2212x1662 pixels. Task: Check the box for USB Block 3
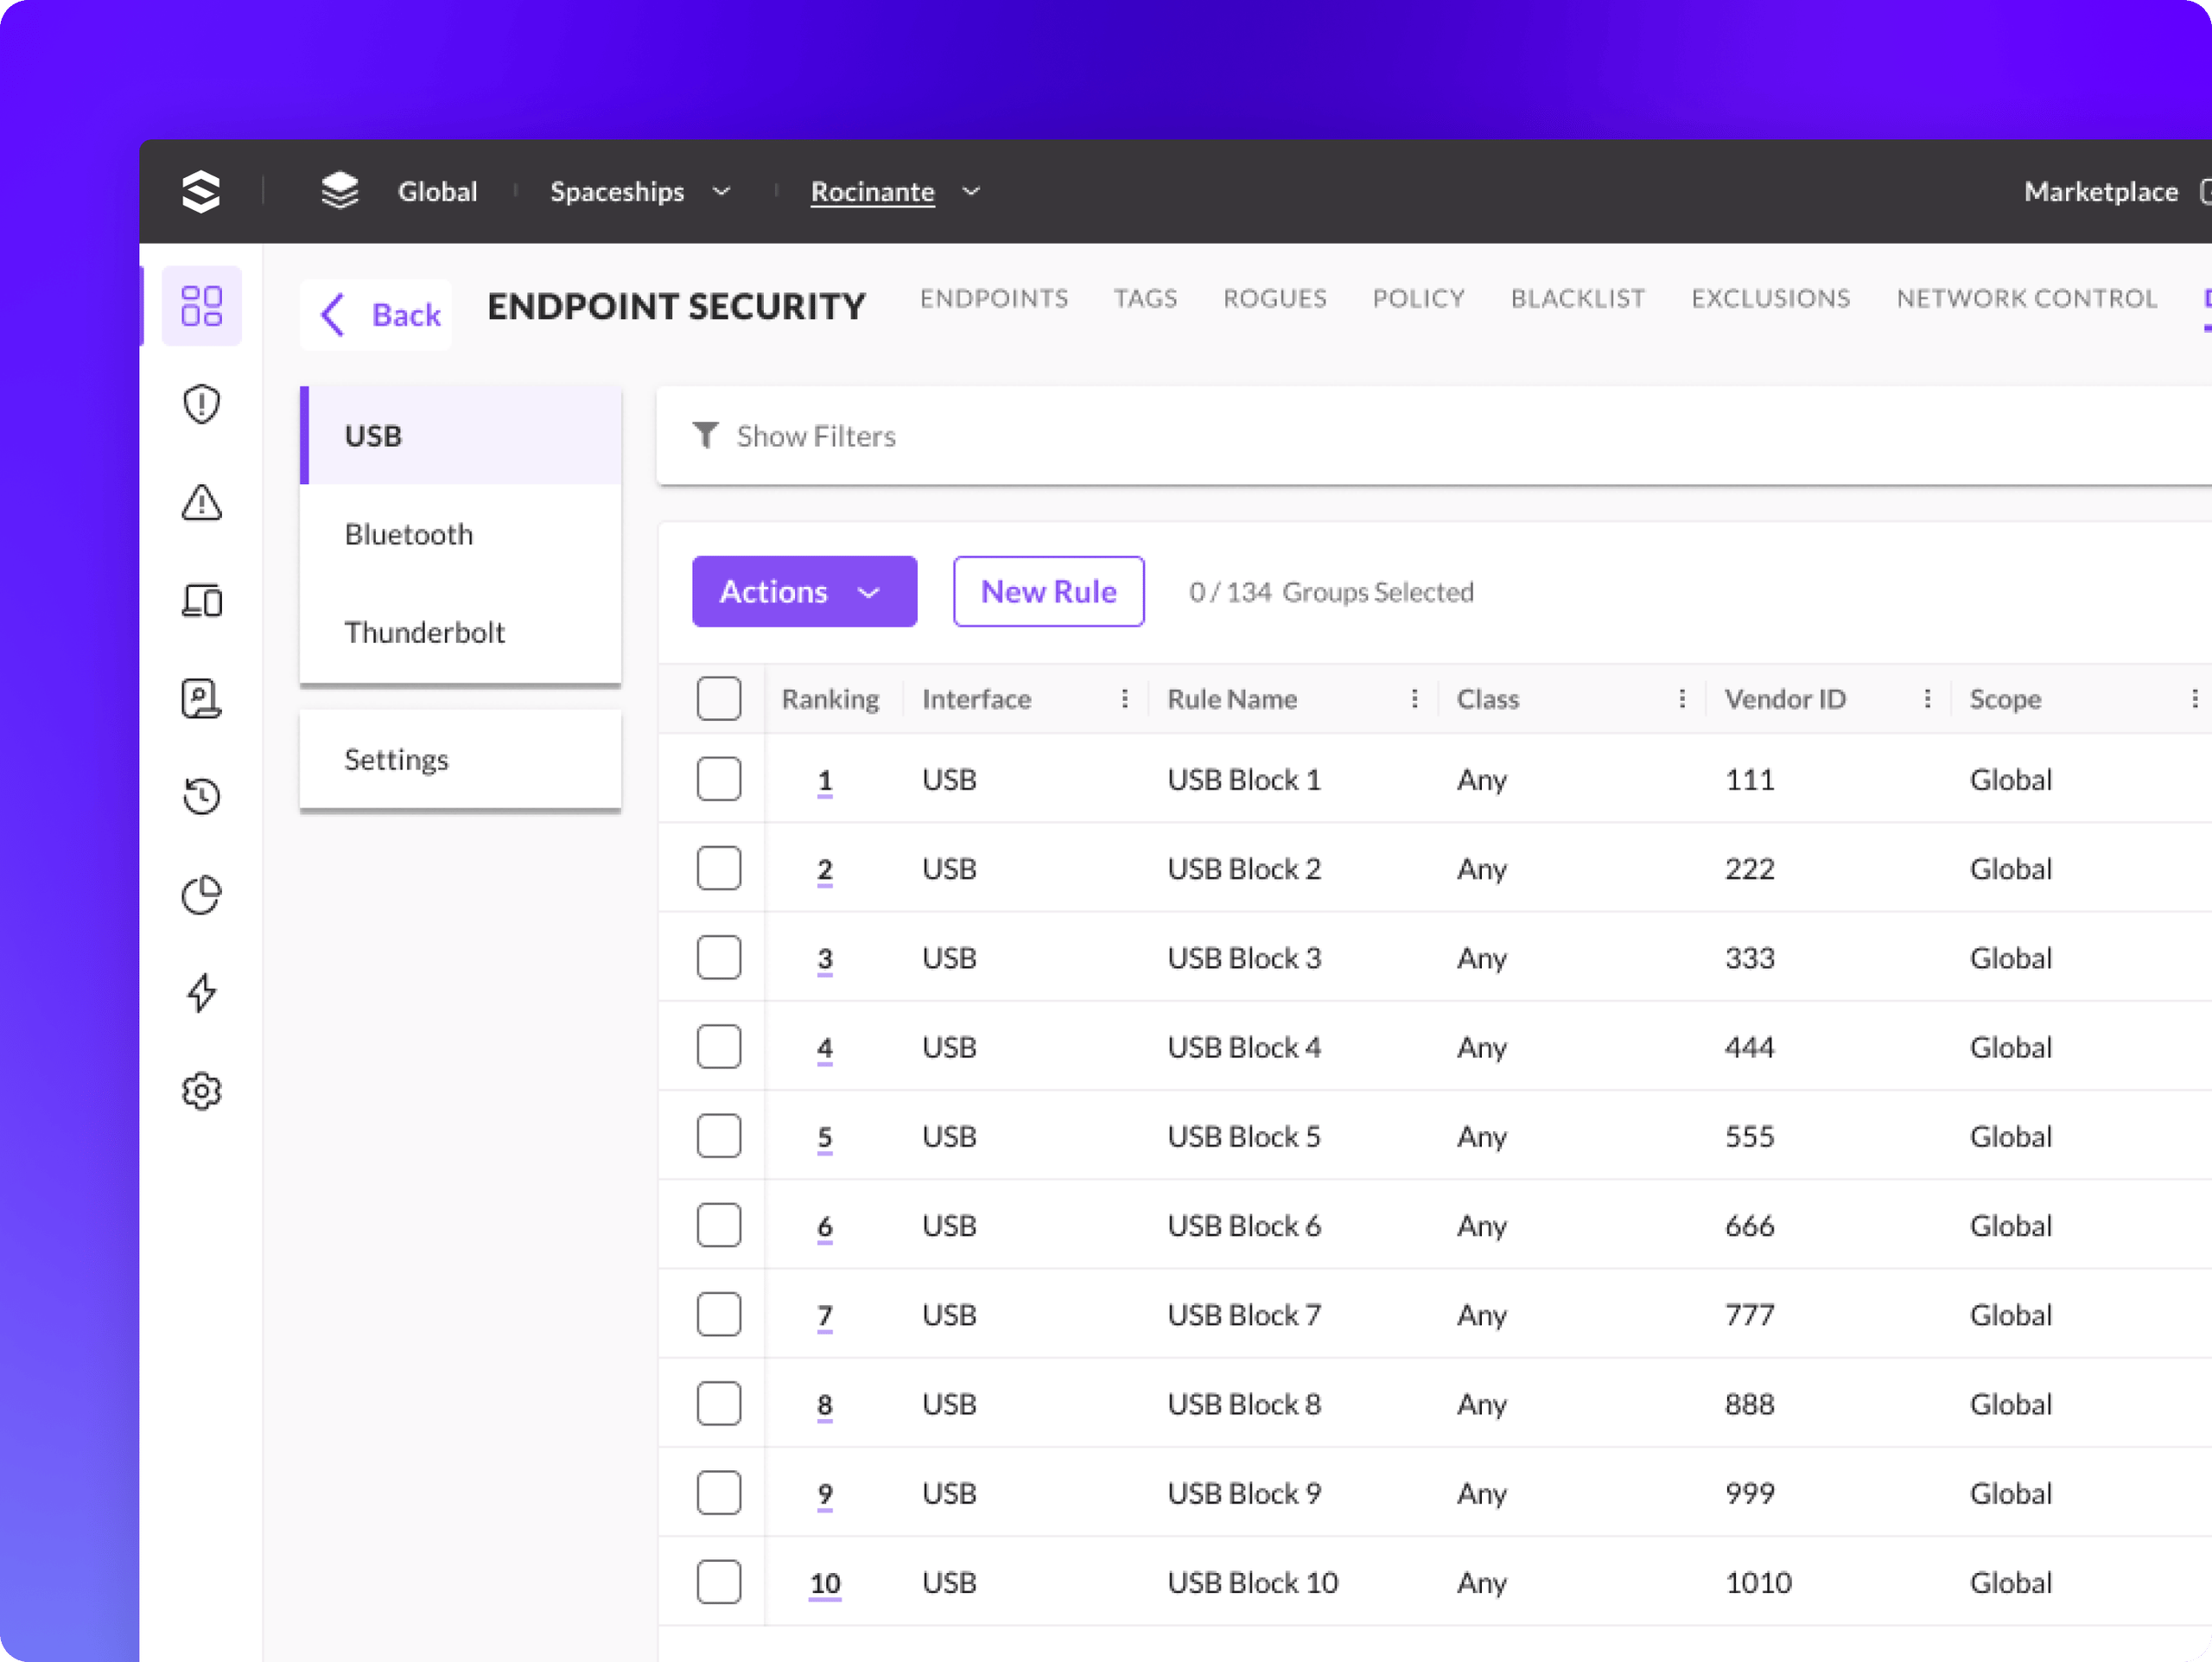point(719,957)
